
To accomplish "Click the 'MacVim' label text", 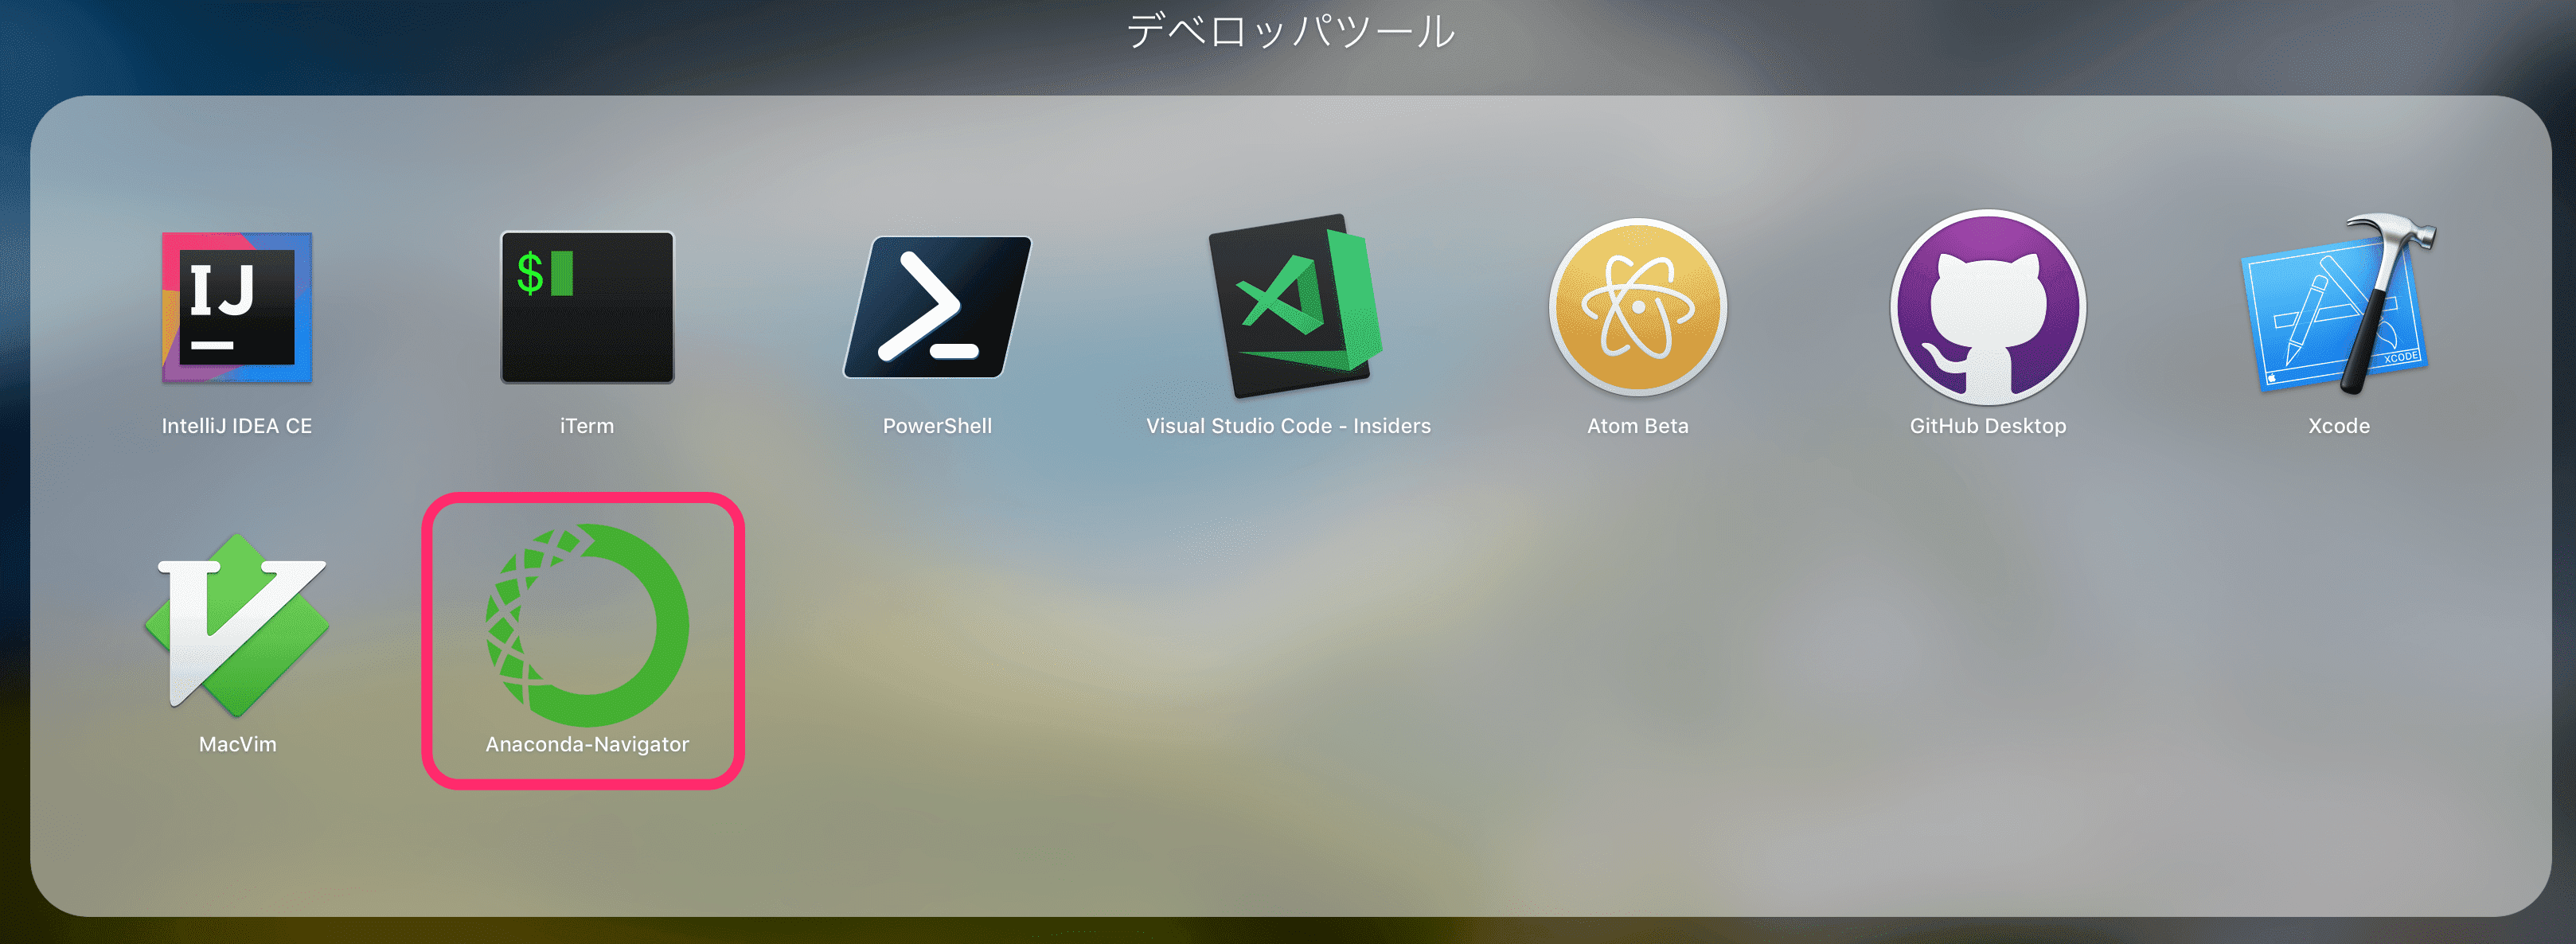I will pos(237,744).
